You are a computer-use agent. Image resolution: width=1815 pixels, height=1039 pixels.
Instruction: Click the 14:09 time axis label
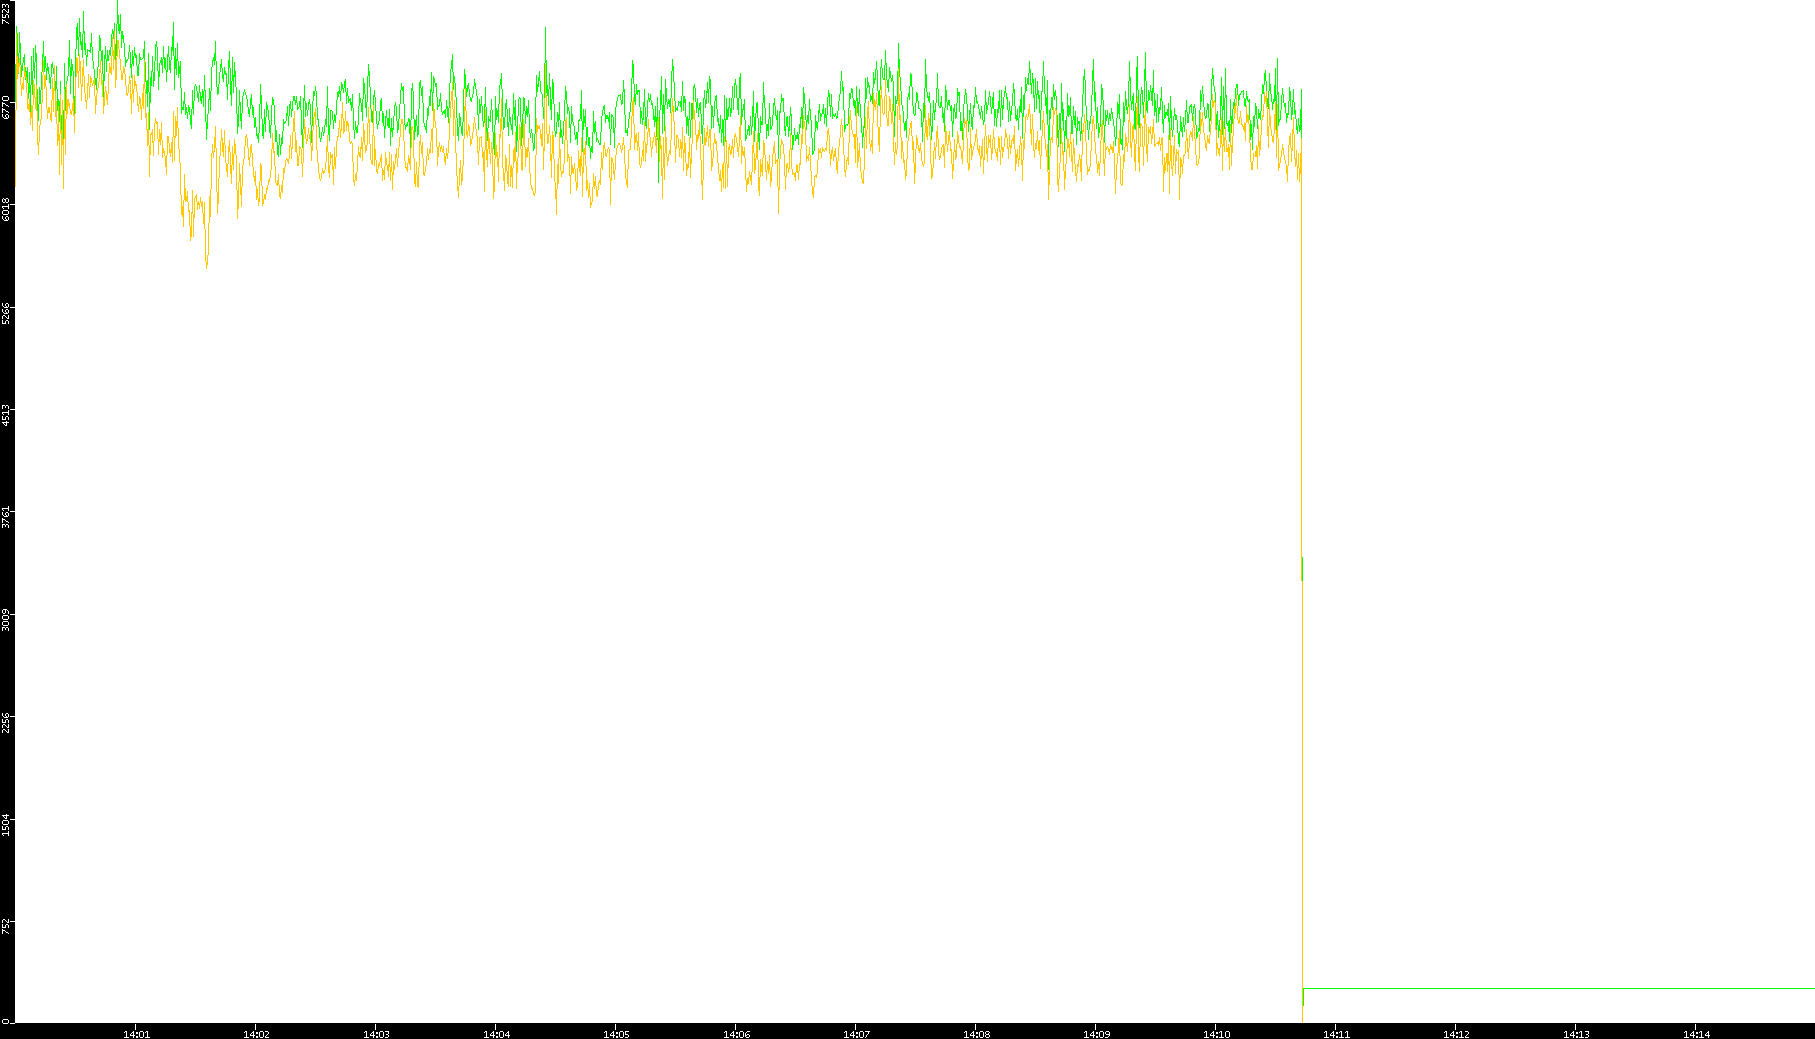click(x=1096, y=1033)
